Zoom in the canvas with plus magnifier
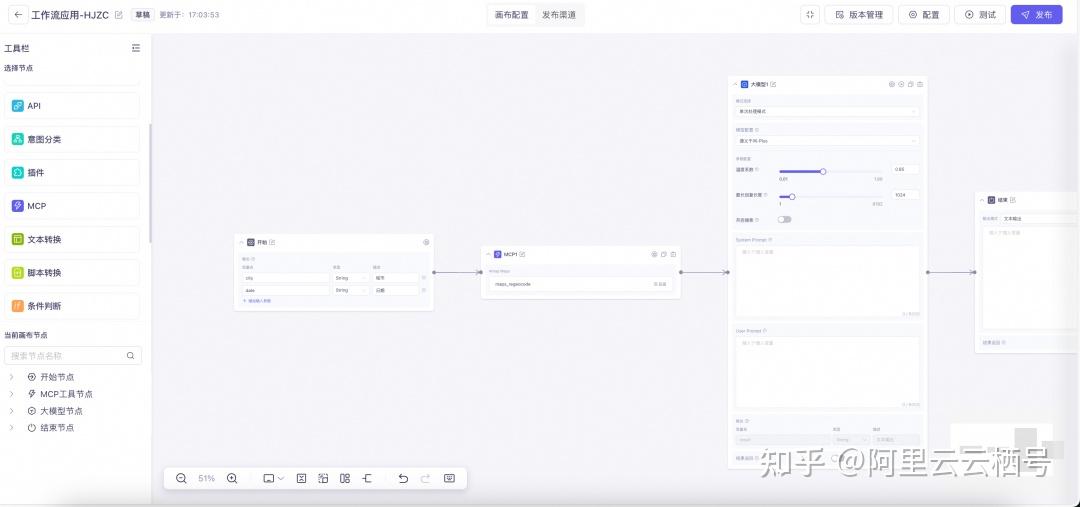The width and height of the screenshot is (1080, 507). pos(232,478)
